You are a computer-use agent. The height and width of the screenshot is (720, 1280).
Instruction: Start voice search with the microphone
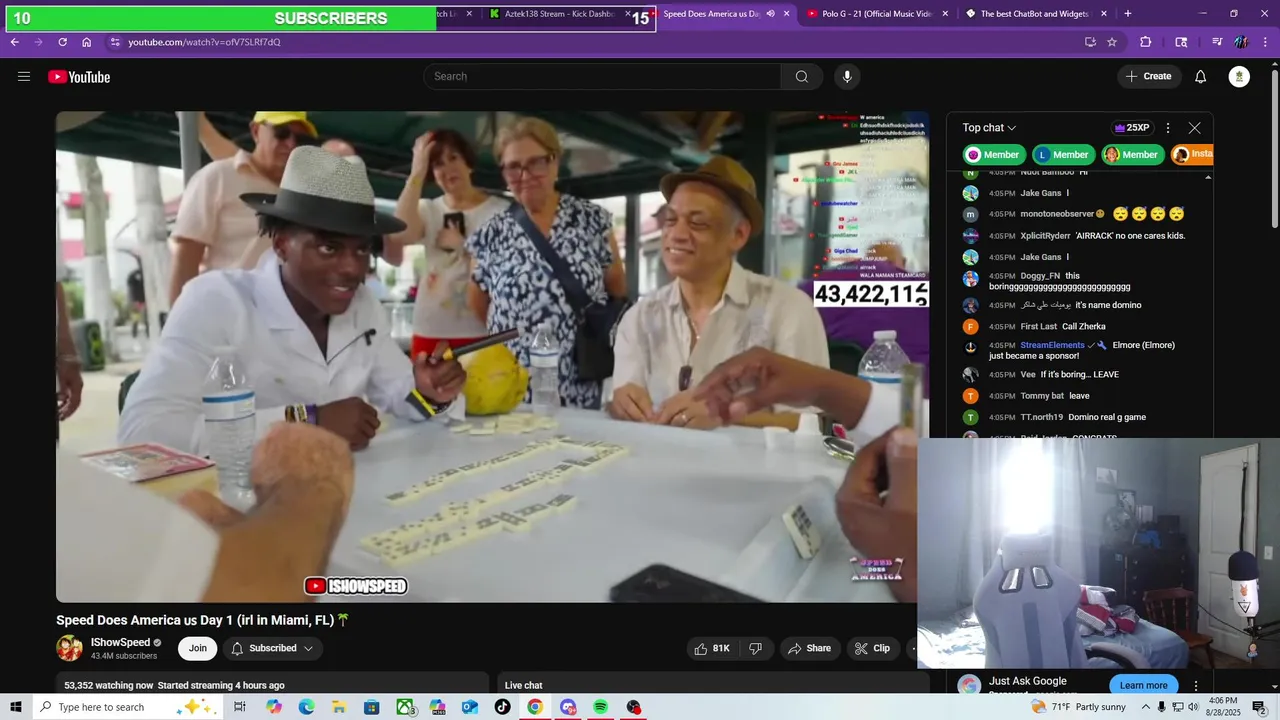(x=847, y=77)
